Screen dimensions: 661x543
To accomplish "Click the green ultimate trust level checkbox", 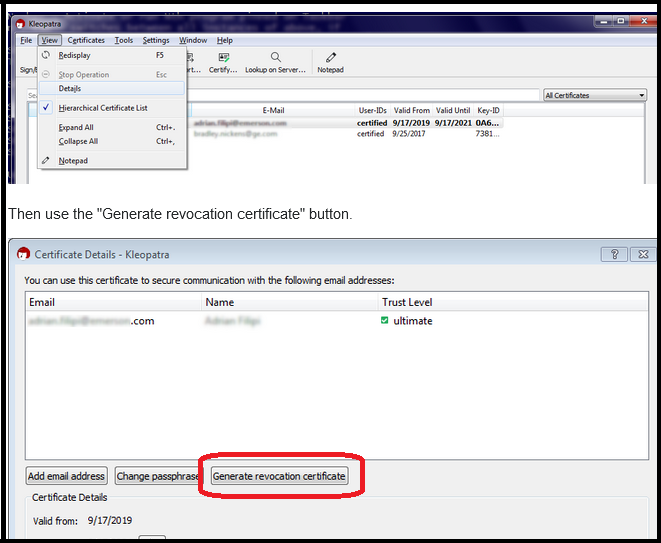I will point(384,320).
